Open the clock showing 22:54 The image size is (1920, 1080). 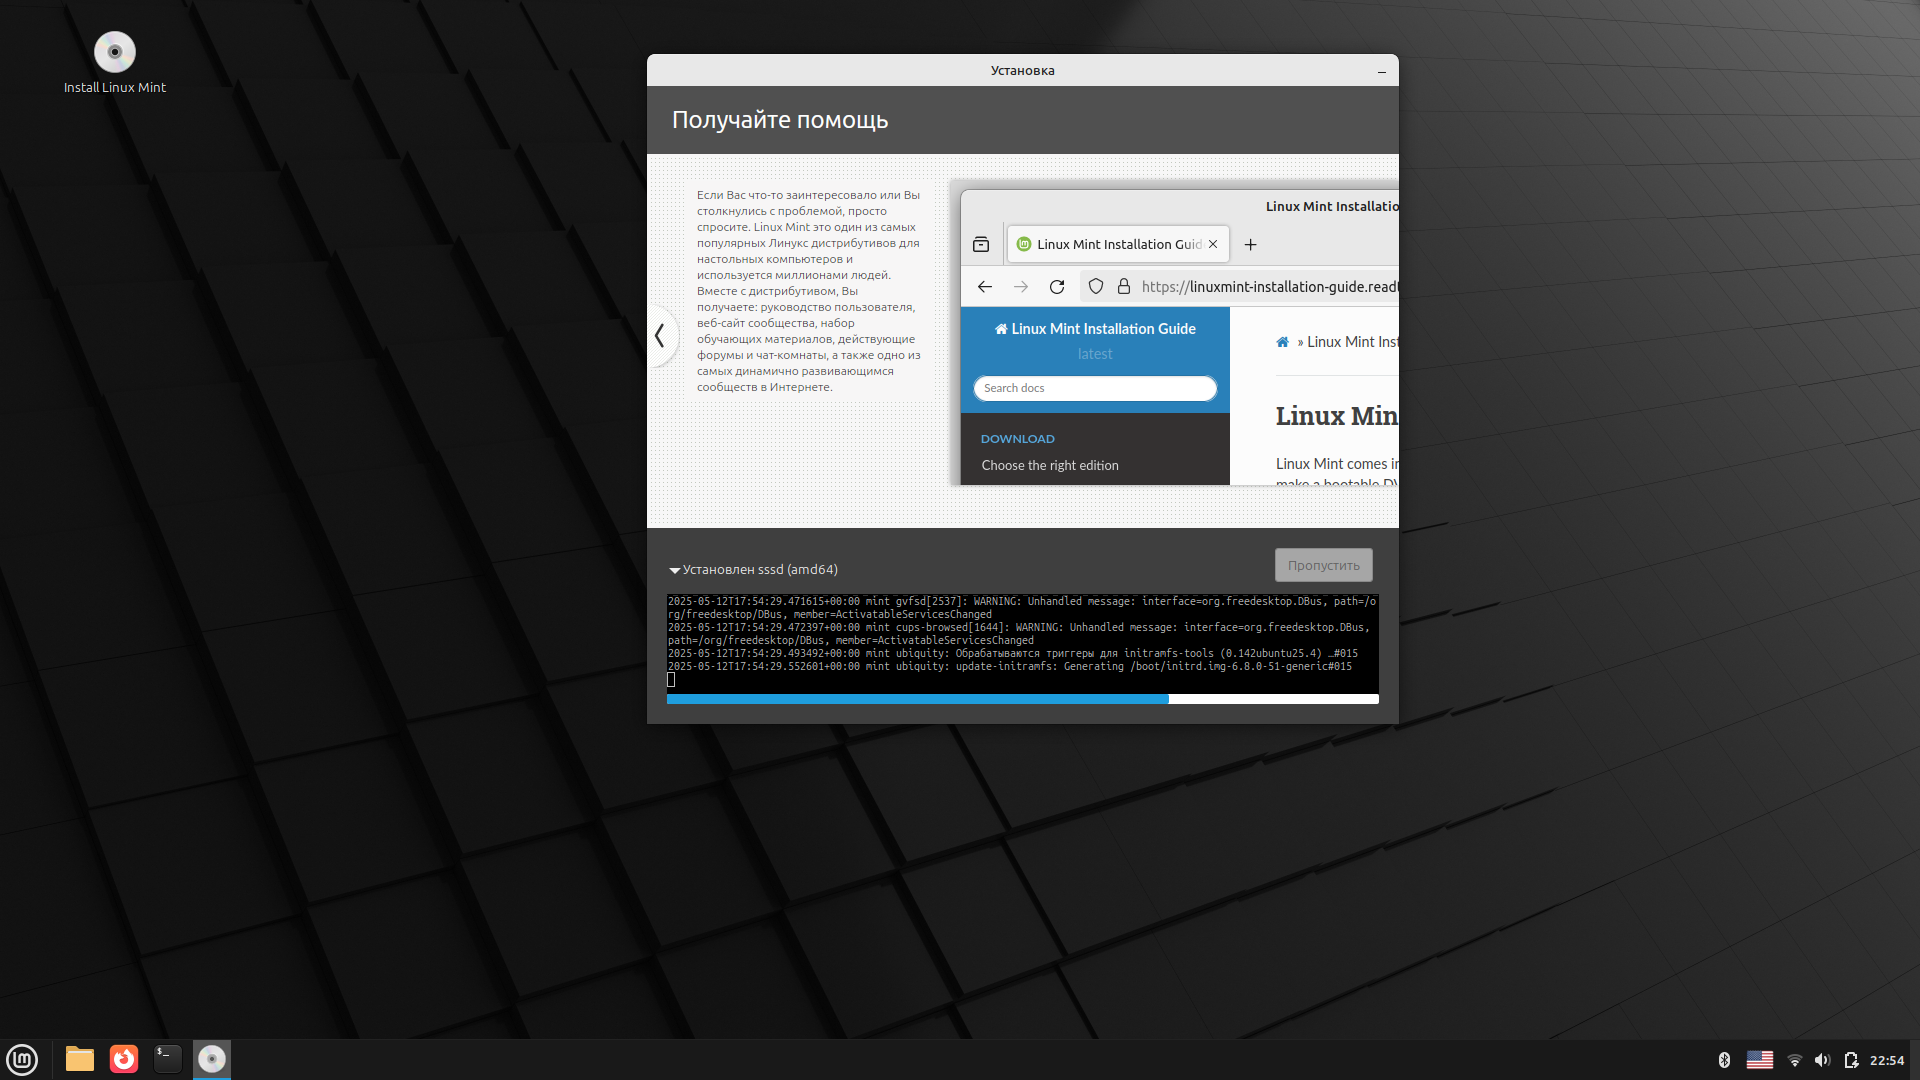click(x=1886, y=1060)
